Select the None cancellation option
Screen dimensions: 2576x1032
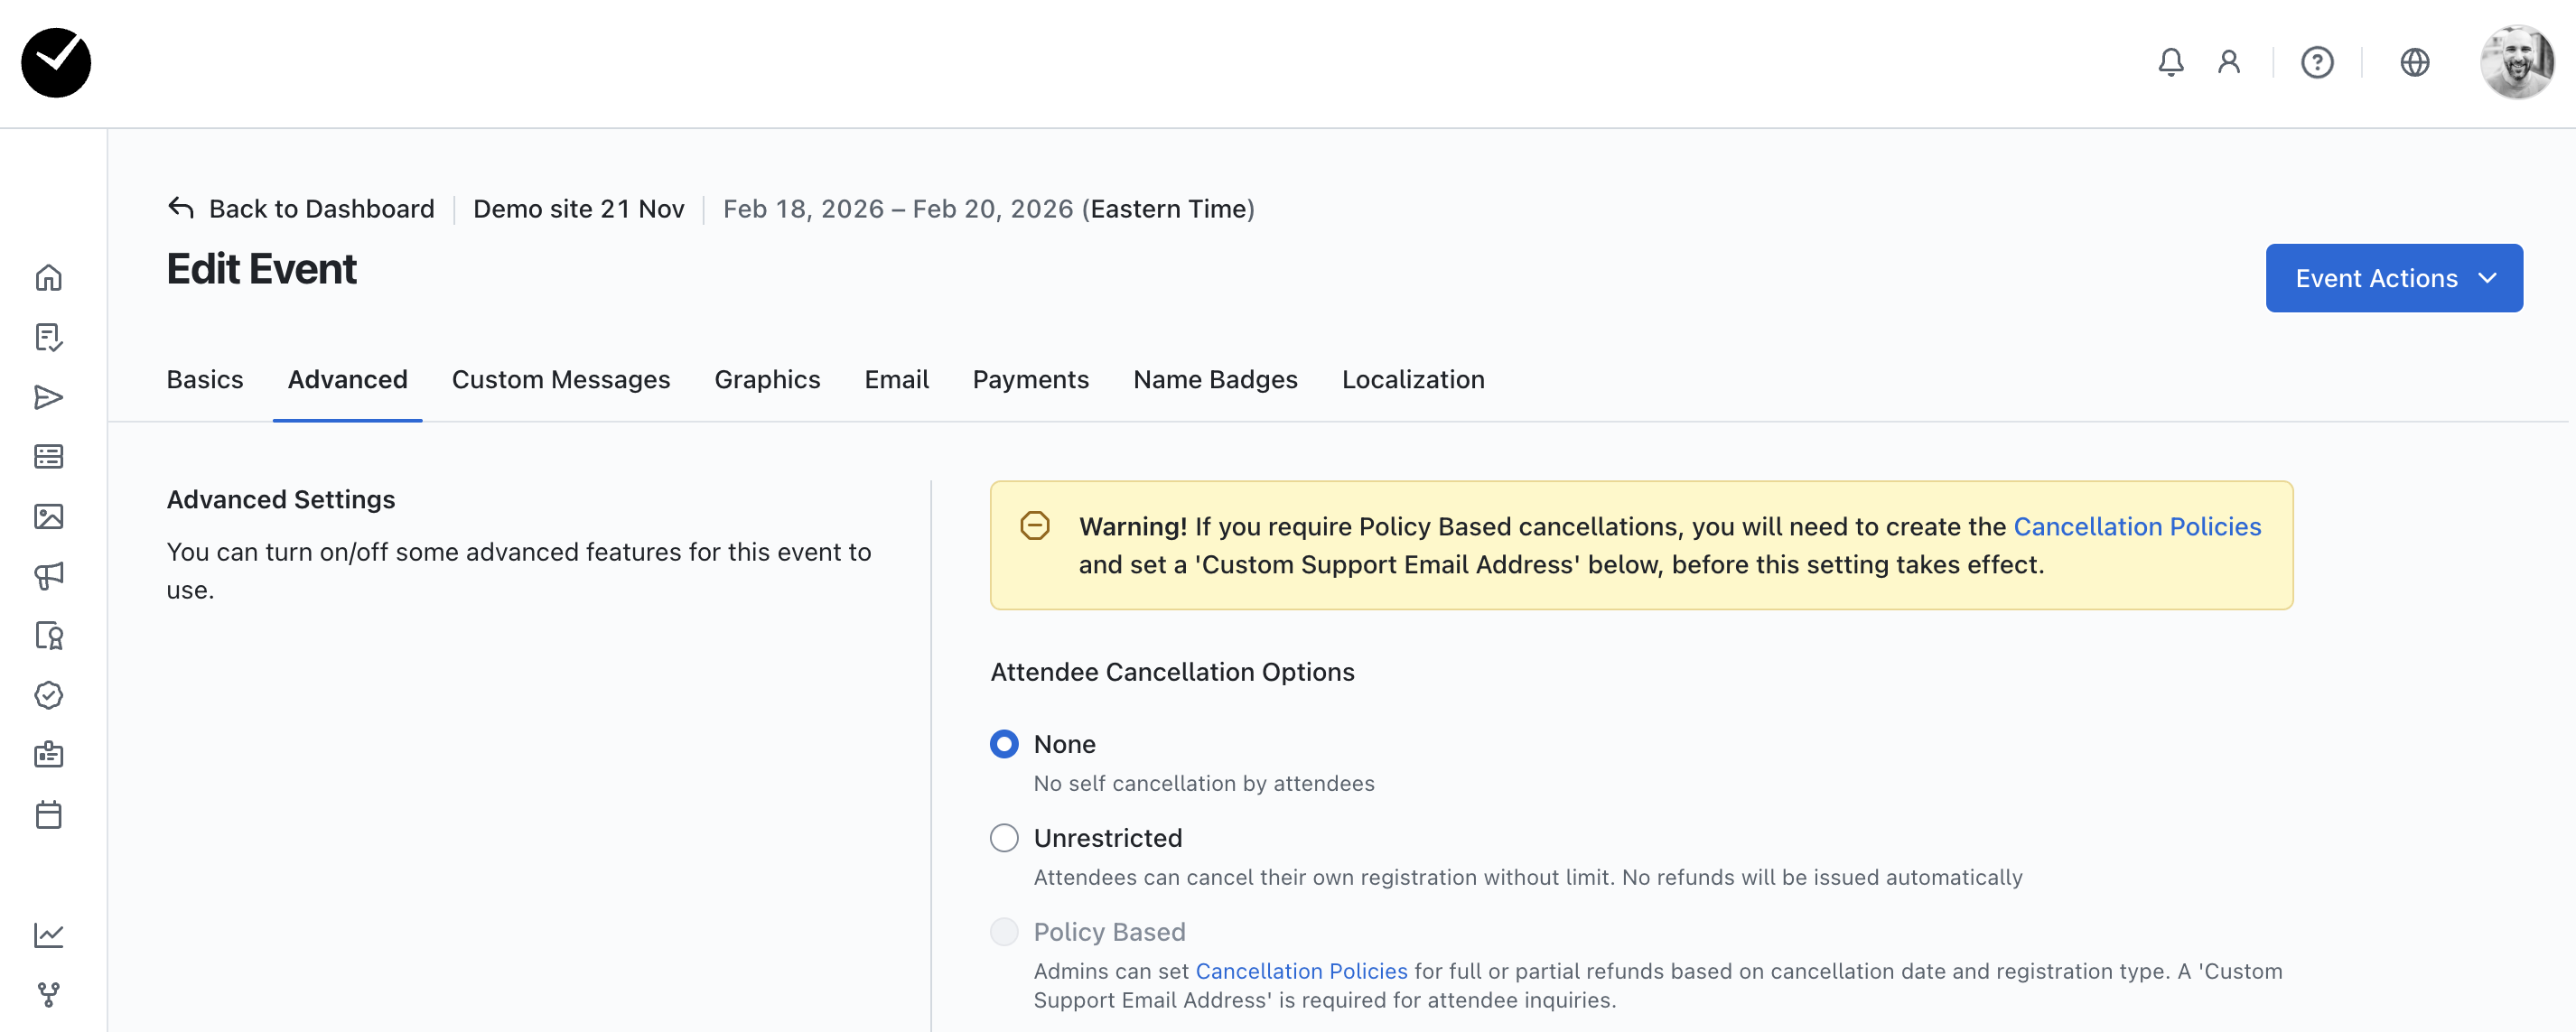(1004, 744)
